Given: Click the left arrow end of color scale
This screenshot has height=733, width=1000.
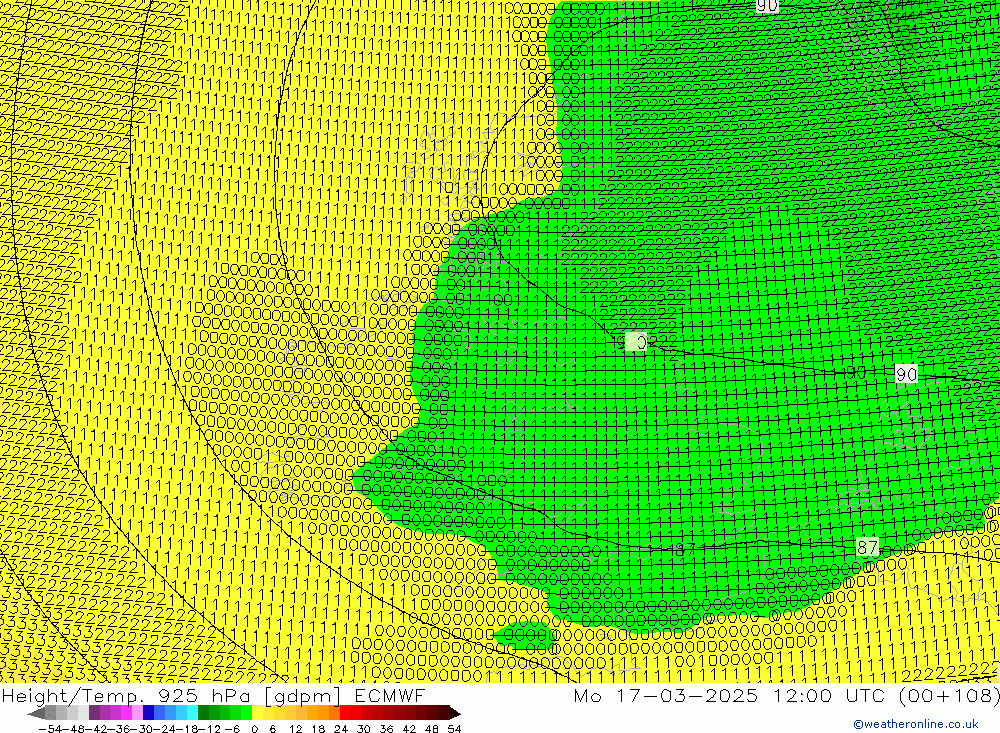Looking at the screenshot, I should coord(36,713).
